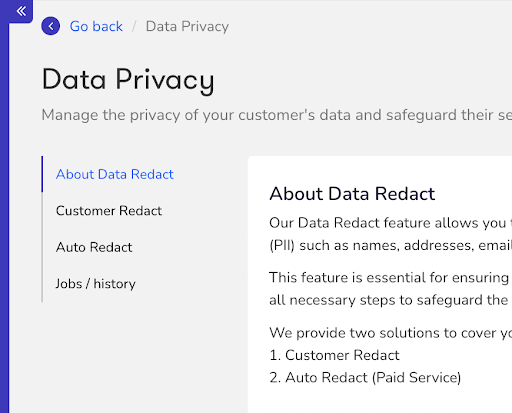Click the About Data Redact card heading
Viewport: 512px width, 413px height.
(352, 193)
